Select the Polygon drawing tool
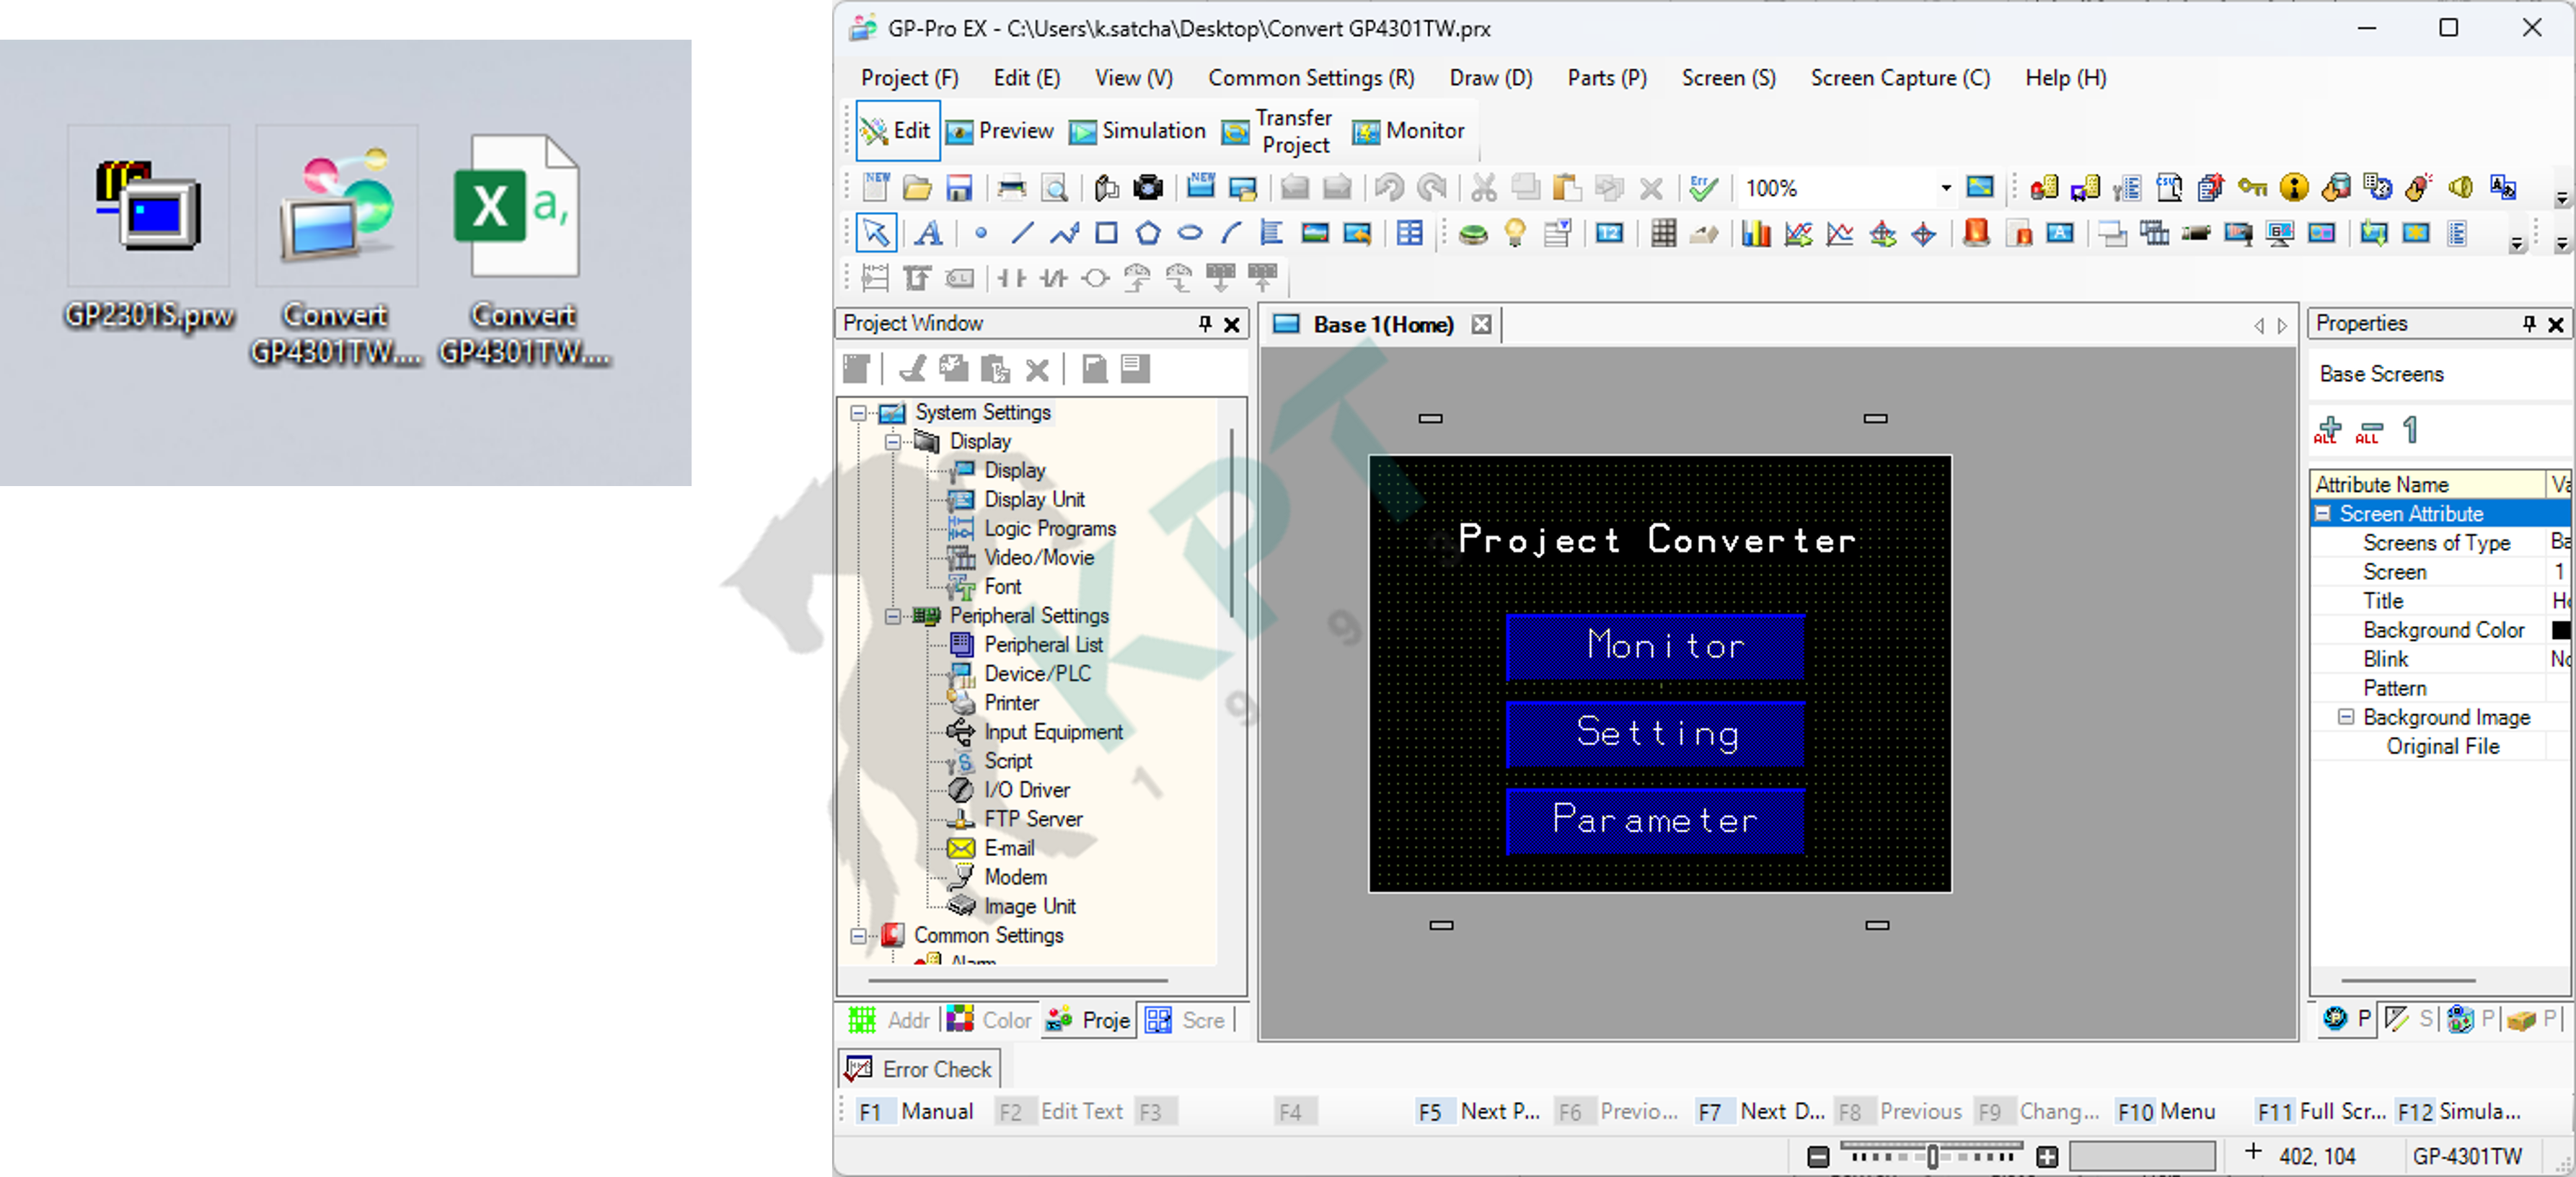This screenshot has width=2576, height=1177. coord(1148,233)
